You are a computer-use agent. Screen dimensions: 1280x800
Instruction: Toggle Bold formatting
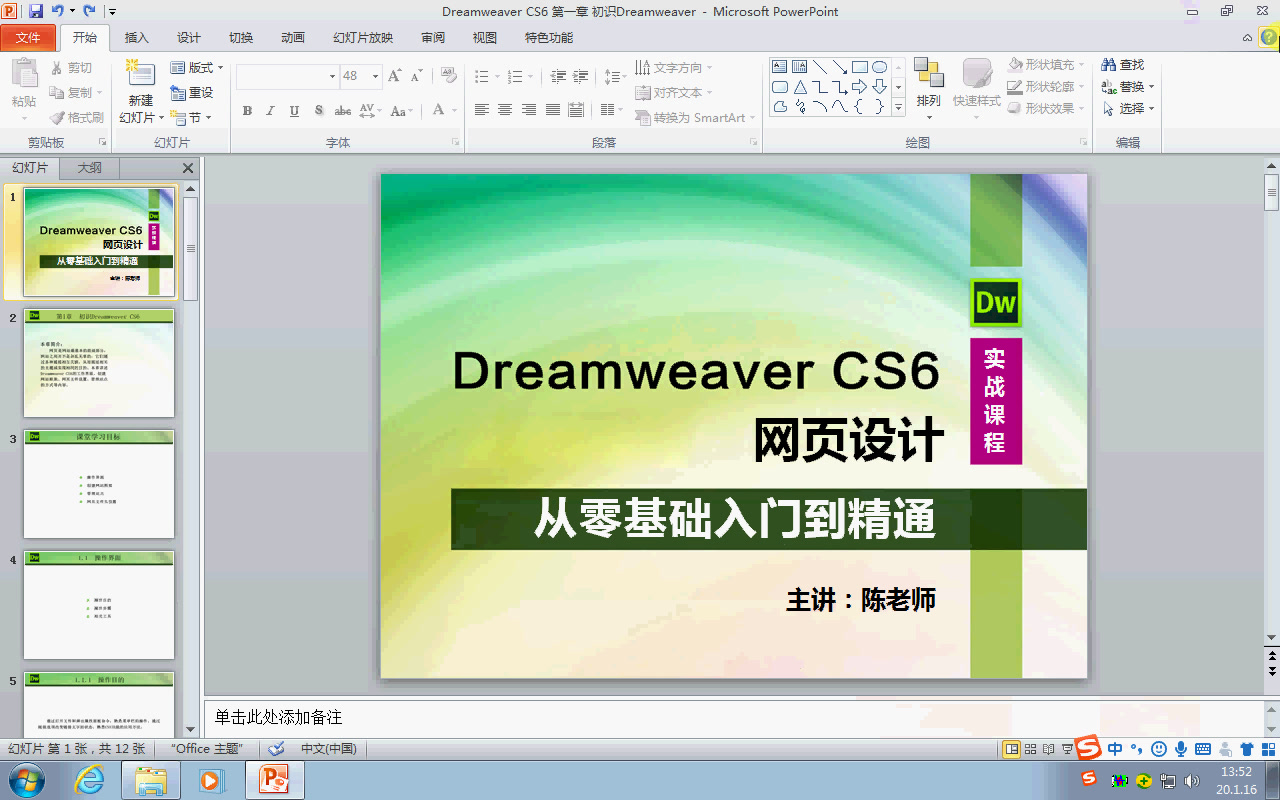coord(247,111)
